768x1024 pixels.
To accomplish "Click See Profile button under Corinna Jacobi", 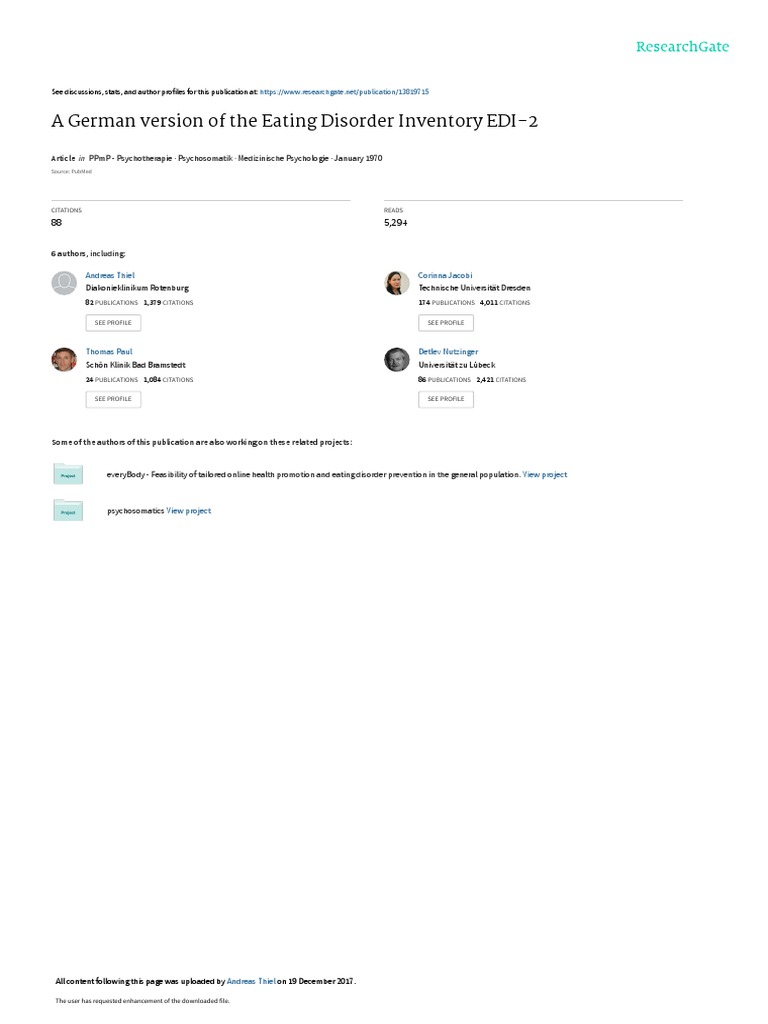I will pyautogui.click(x=446, y=323).
